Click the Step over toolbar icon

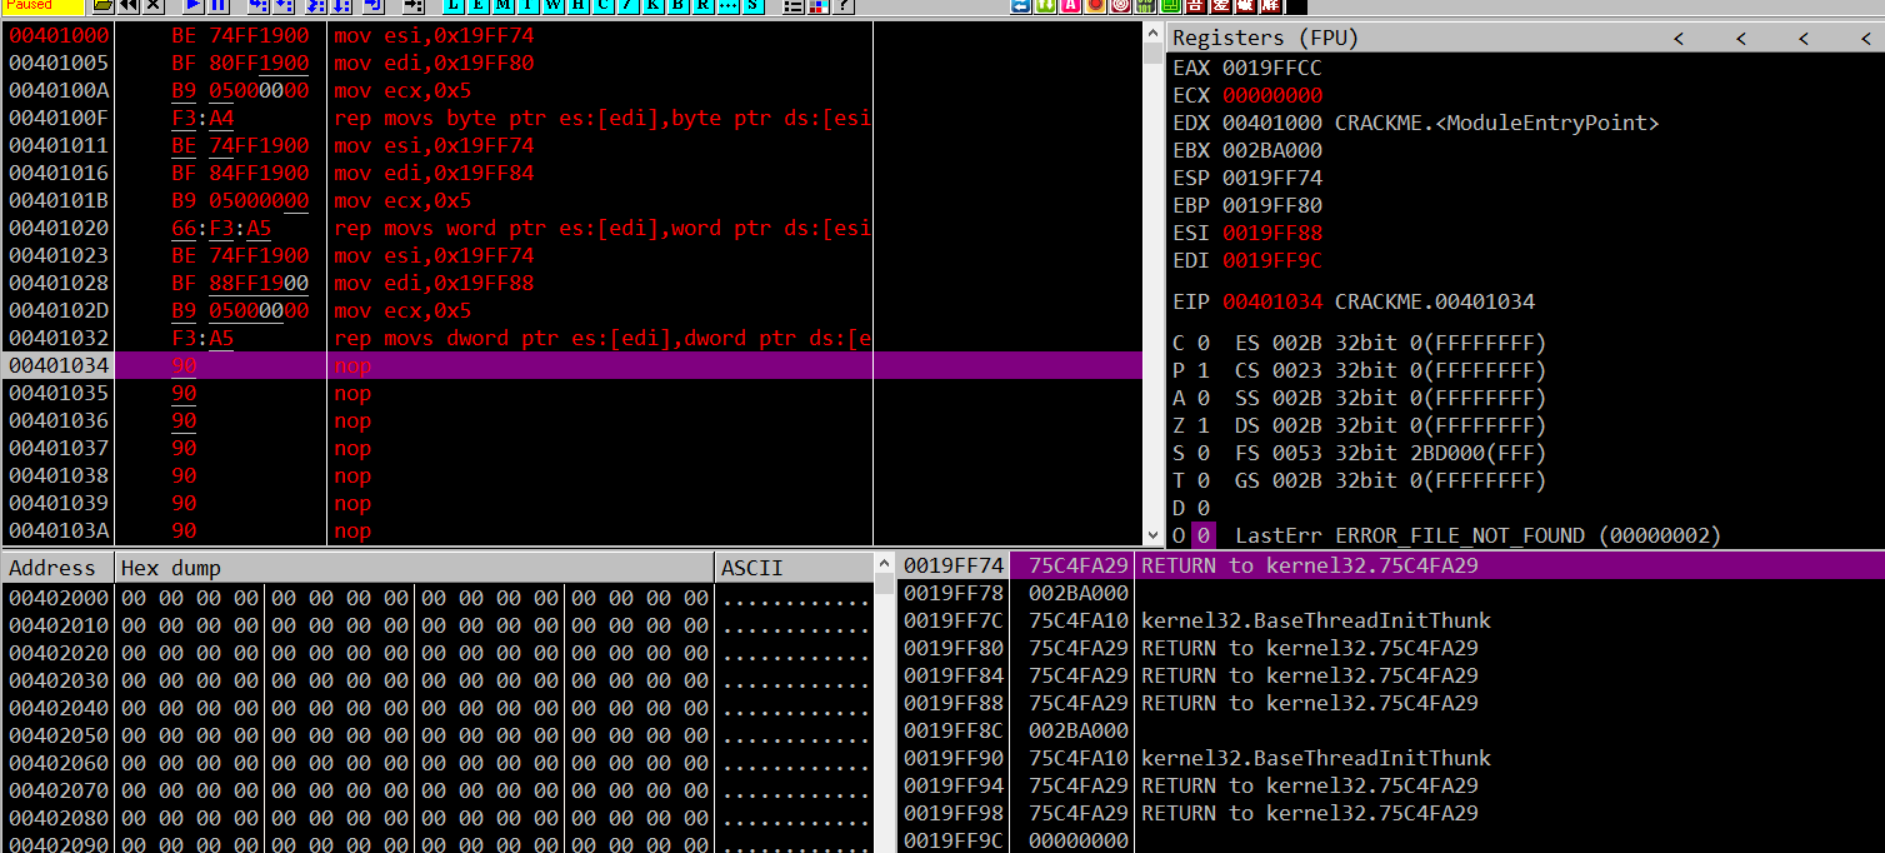[283, 5]
